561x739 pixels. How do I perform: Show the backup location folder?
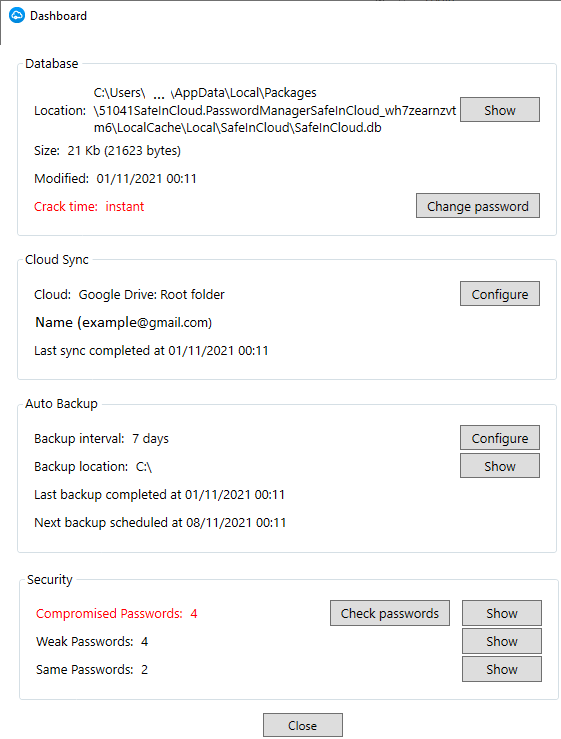point(500,466)
